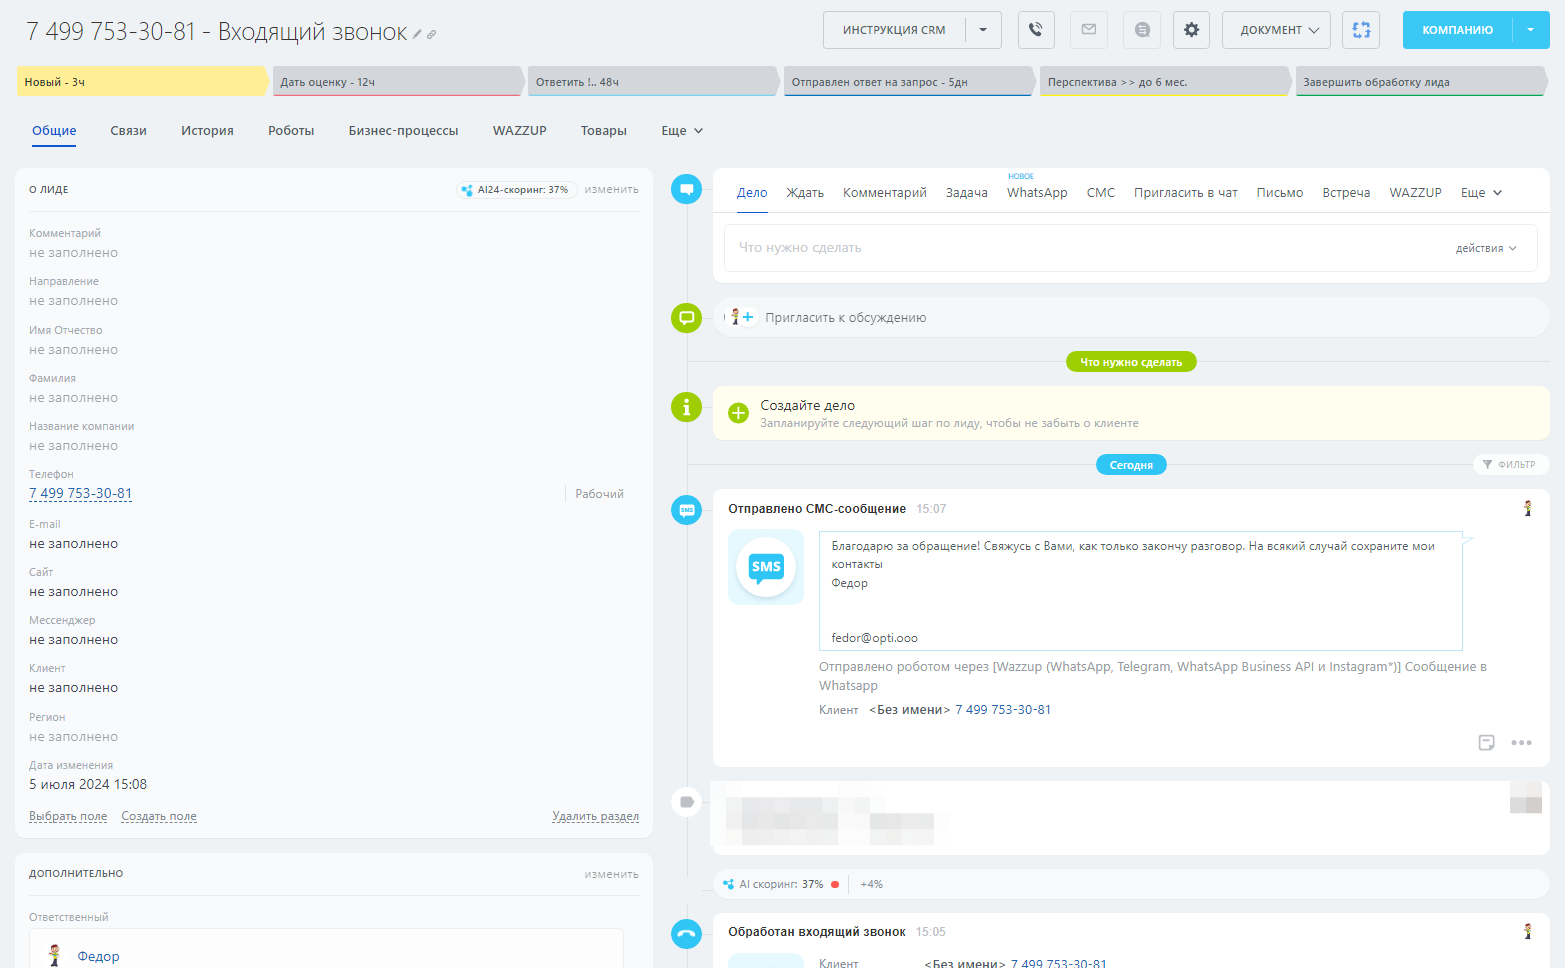The height and width of the screenshot is (968, 1565).
Task: Click the note icon on SMS entry
Action: click(1486, 742)
